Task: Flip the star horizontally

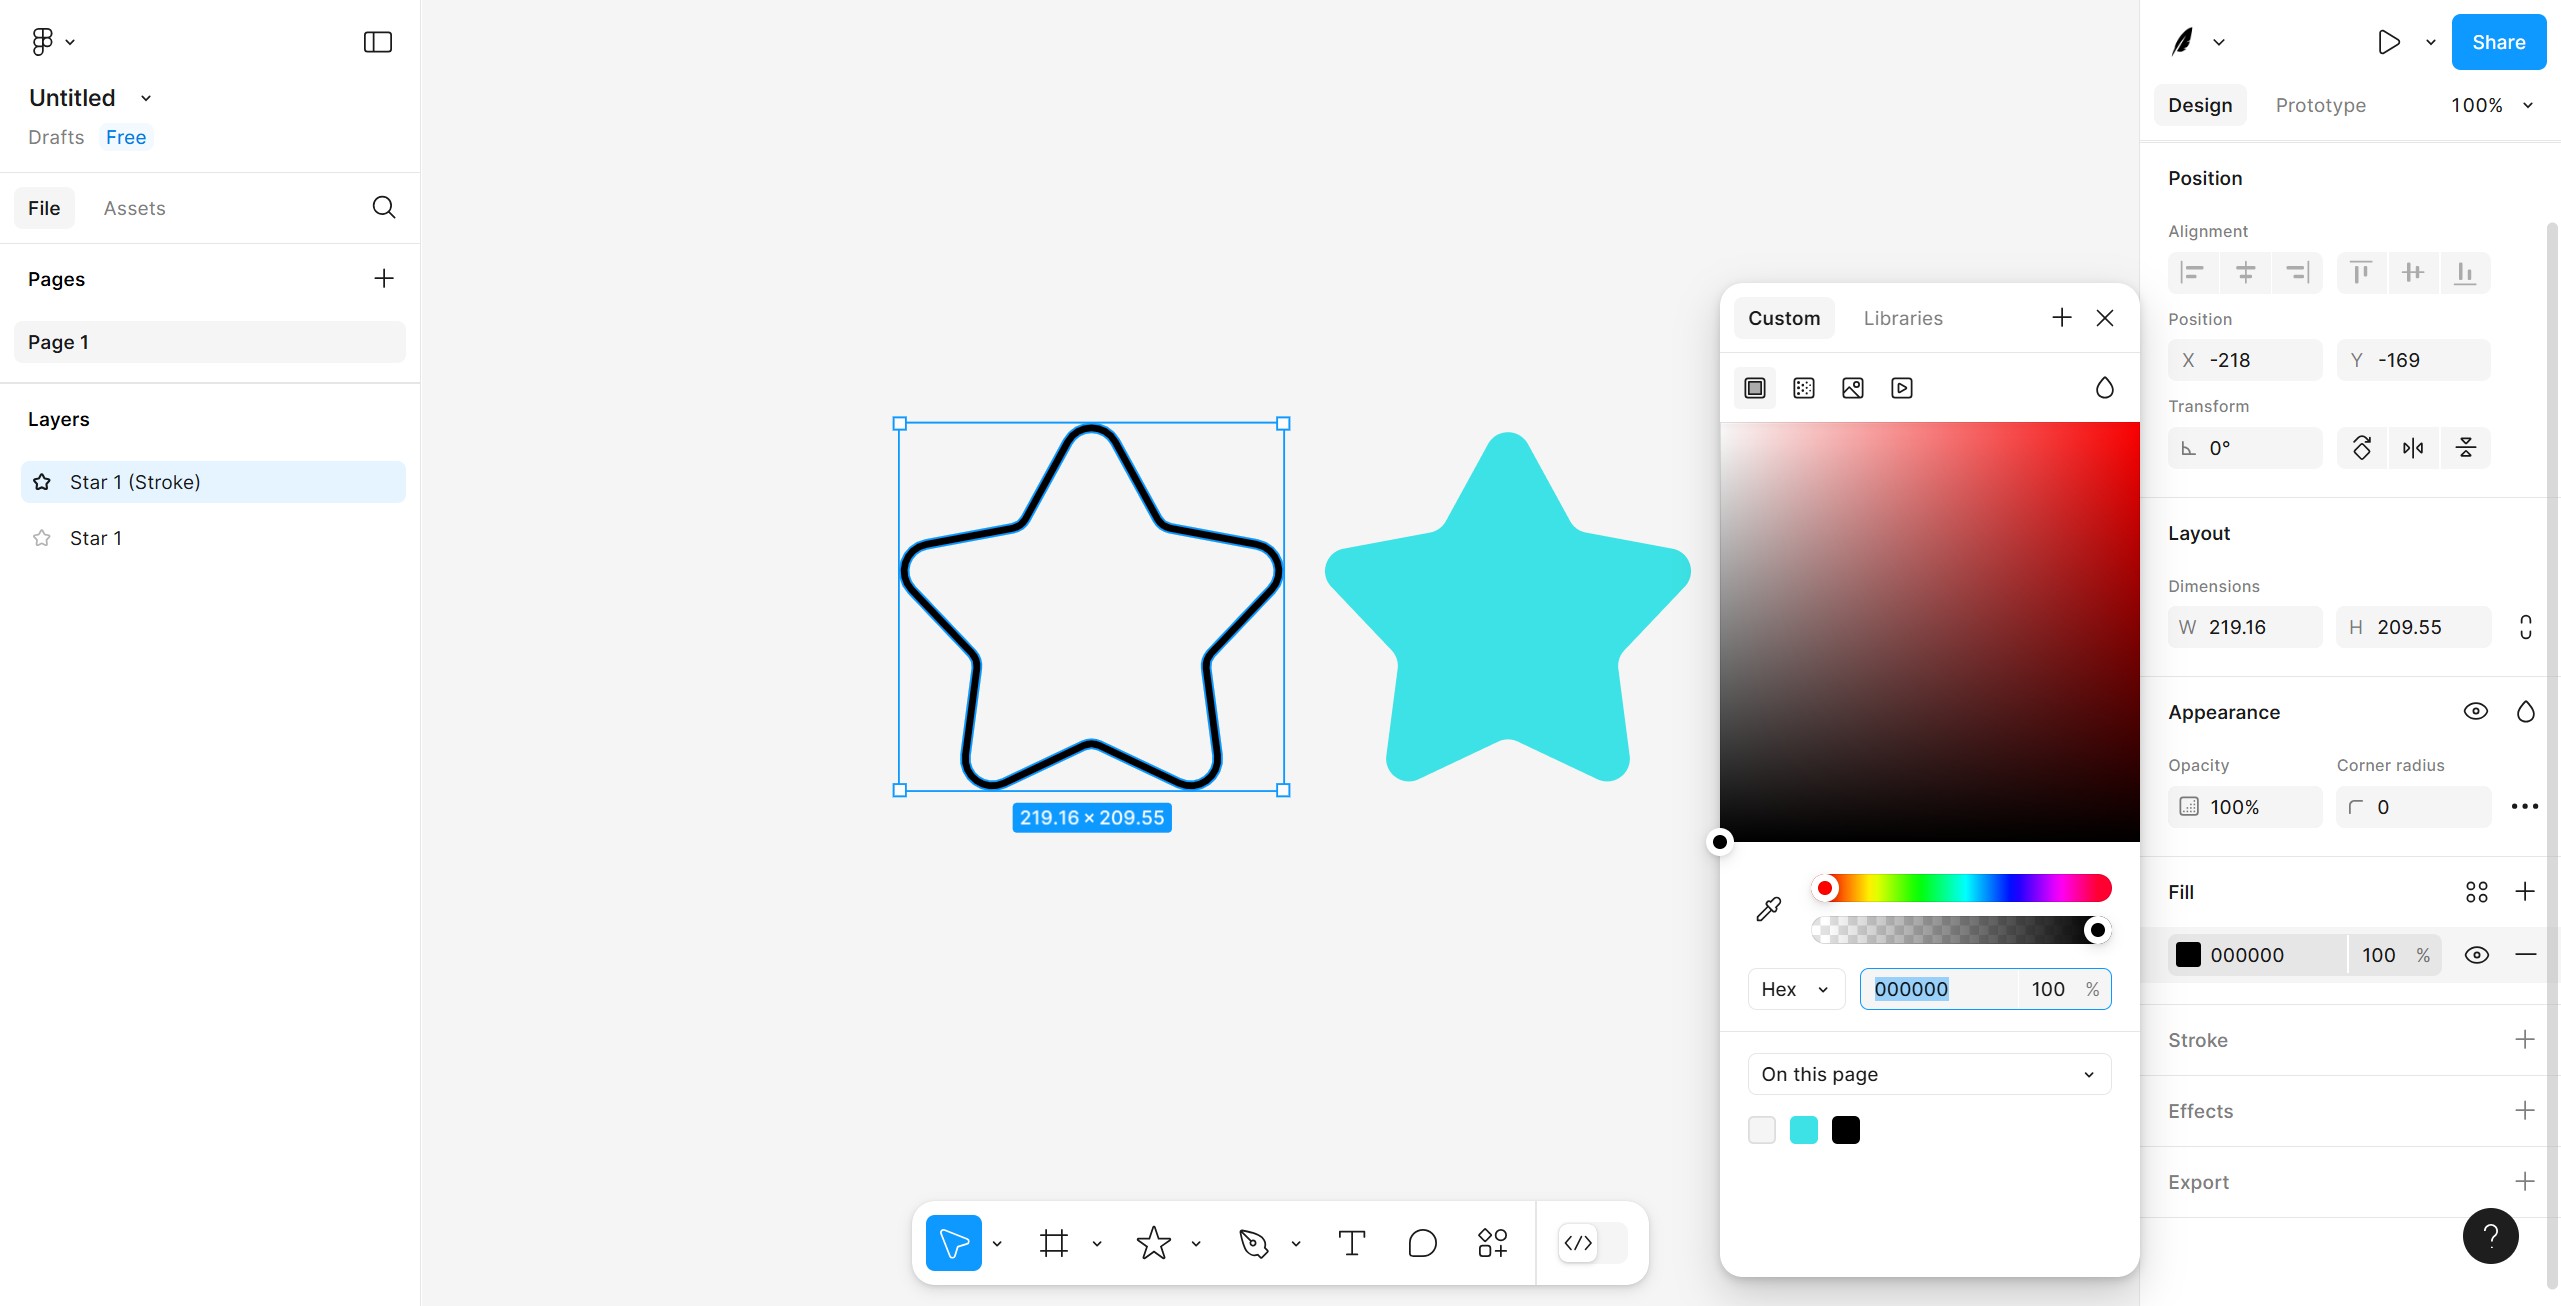Action: (x=2413, y=448)
